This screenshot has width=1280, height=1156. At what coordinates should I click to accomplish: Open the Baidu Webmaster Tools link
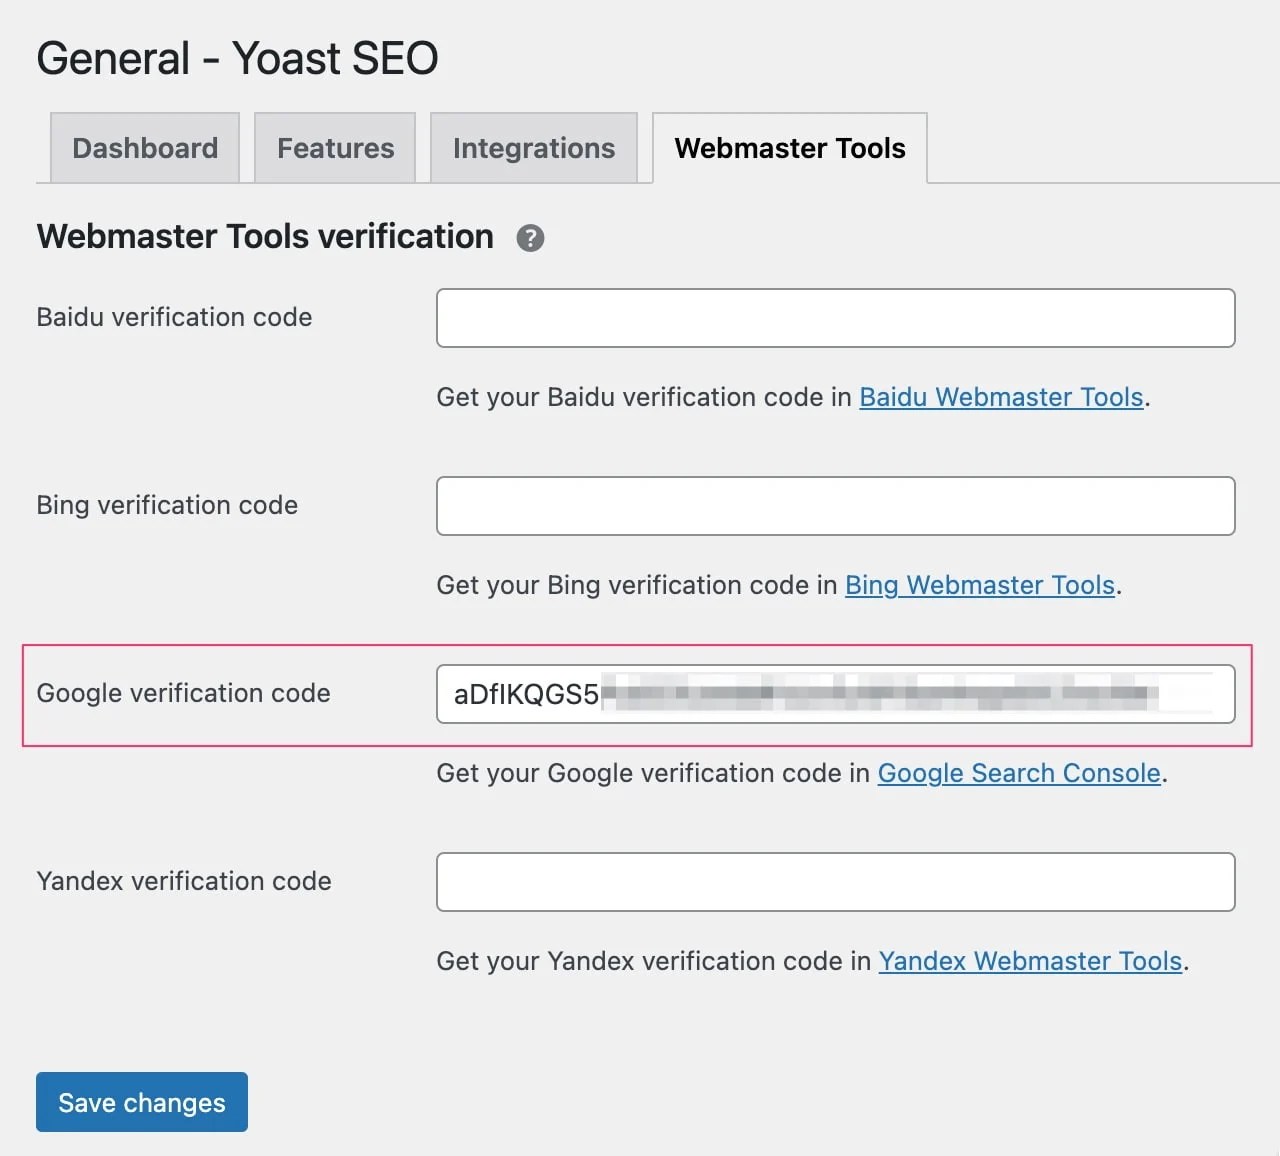pyautogui.click(x=1001, y=397)
